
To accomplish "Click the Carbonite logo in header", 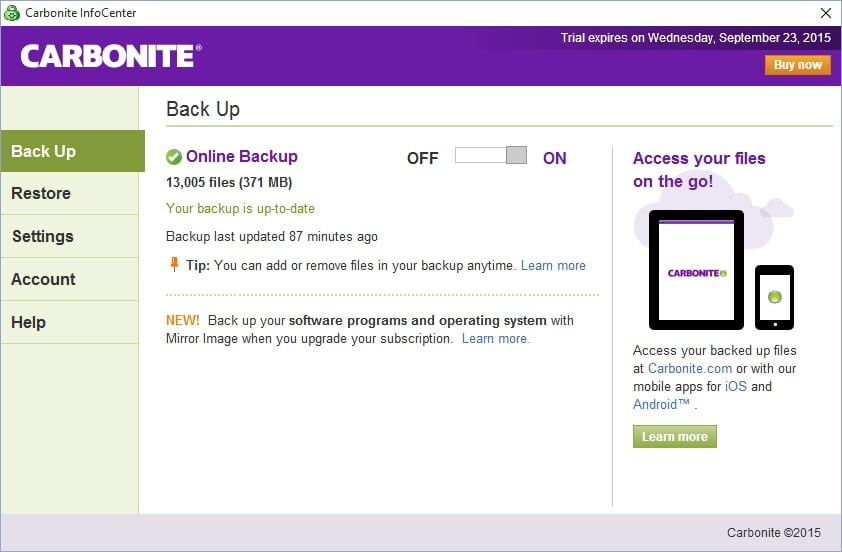I will point(111,55).
